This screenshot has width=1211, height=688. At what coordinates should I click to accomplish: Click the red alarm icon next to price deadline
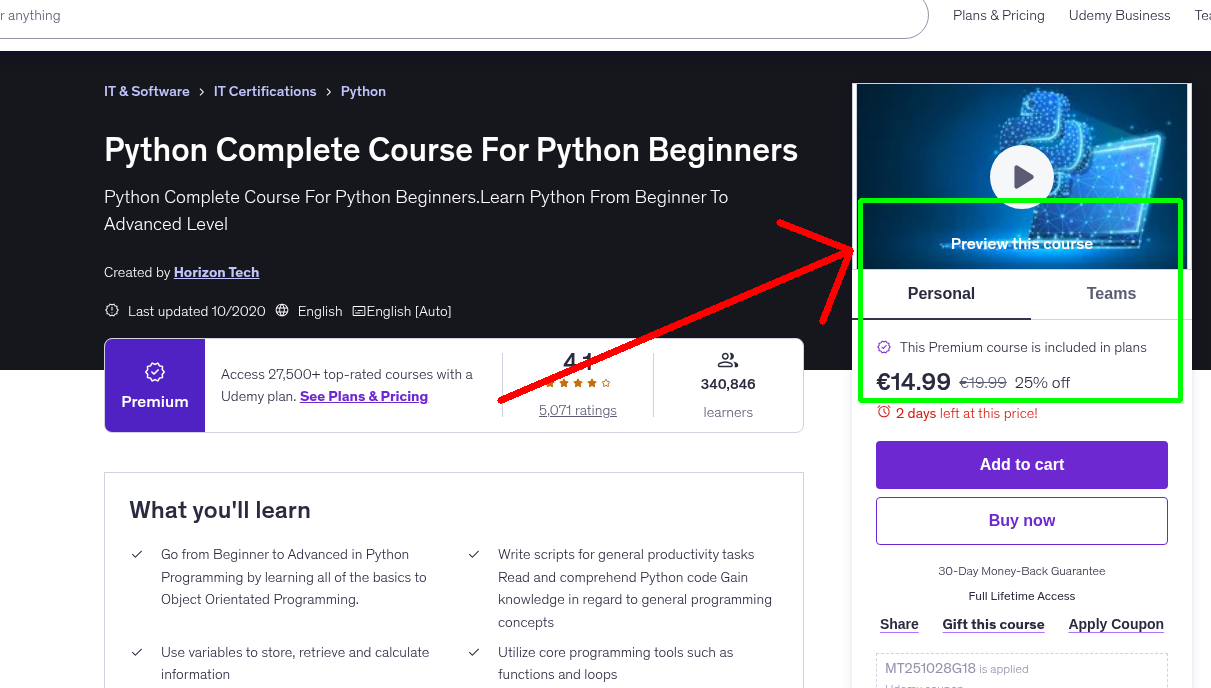[x=883, y=413]
